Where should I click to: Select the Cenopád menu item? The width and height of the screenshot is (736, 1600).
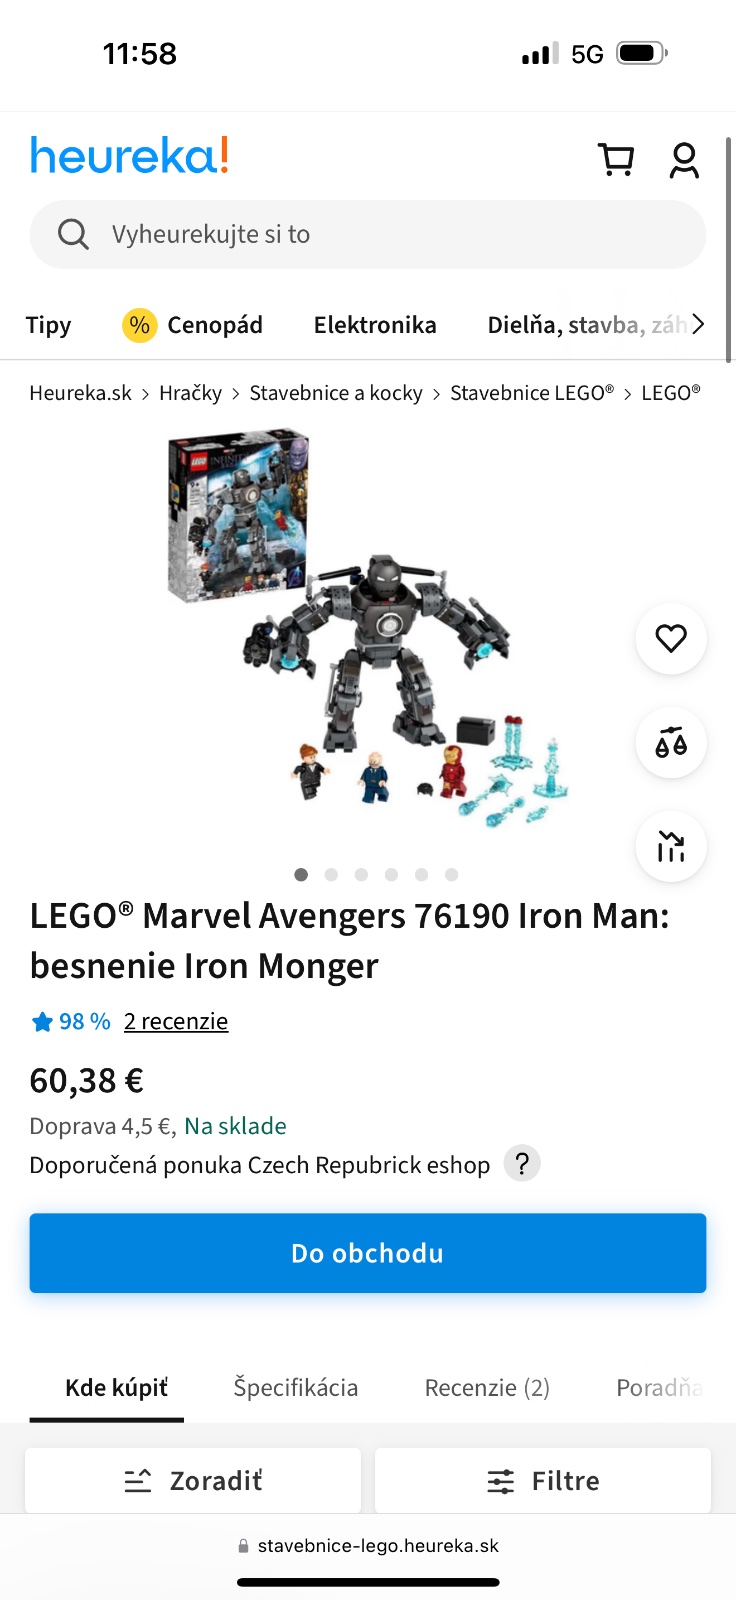pos(193,325)
